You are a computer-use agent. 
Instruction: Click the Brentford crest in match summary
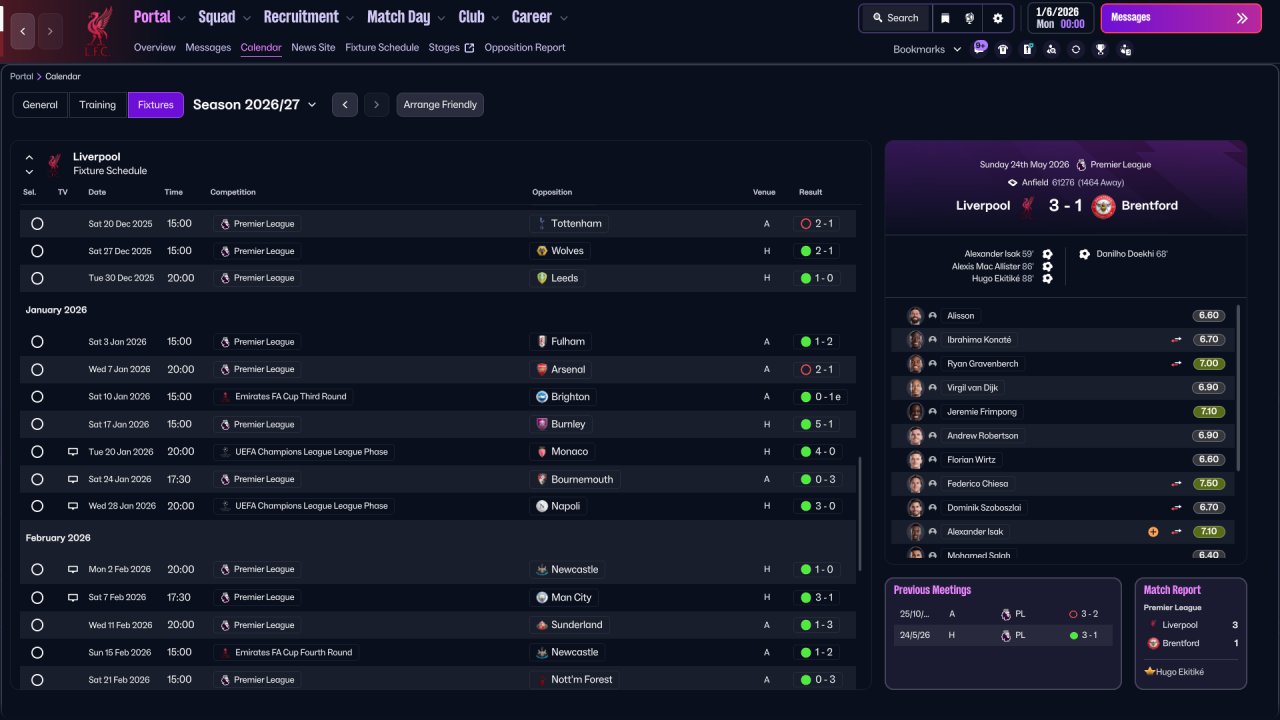pyautogui.click(x=1103, y=206)
